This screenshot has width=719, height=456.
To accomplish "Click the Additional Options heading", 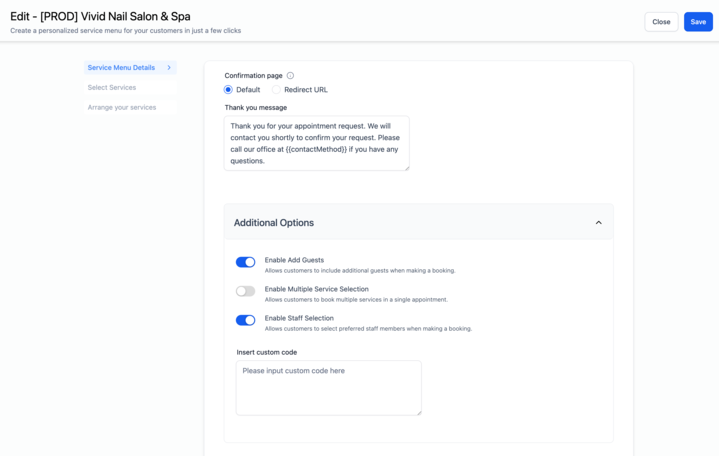I will point(274,222).
